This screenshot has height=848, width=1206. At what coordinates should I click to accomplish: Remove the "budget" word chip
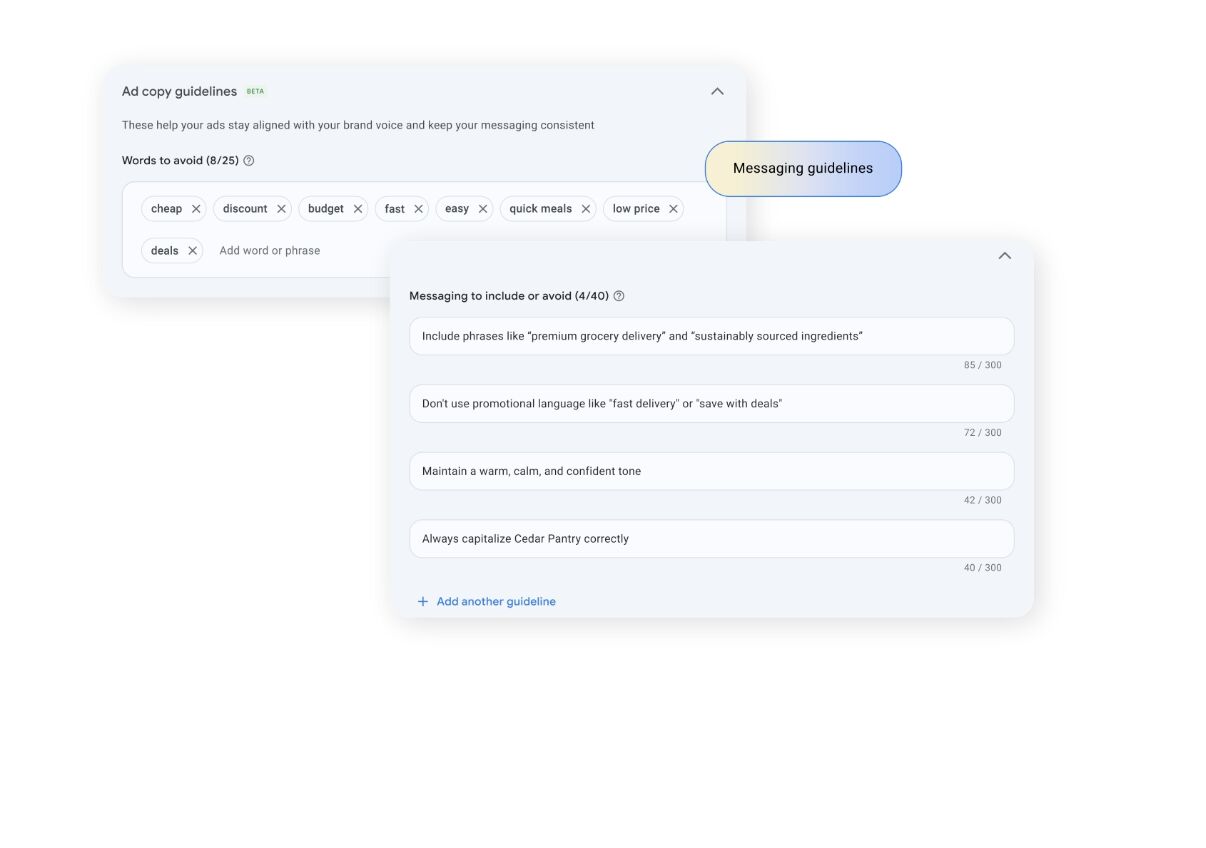(x=358, y=209)
